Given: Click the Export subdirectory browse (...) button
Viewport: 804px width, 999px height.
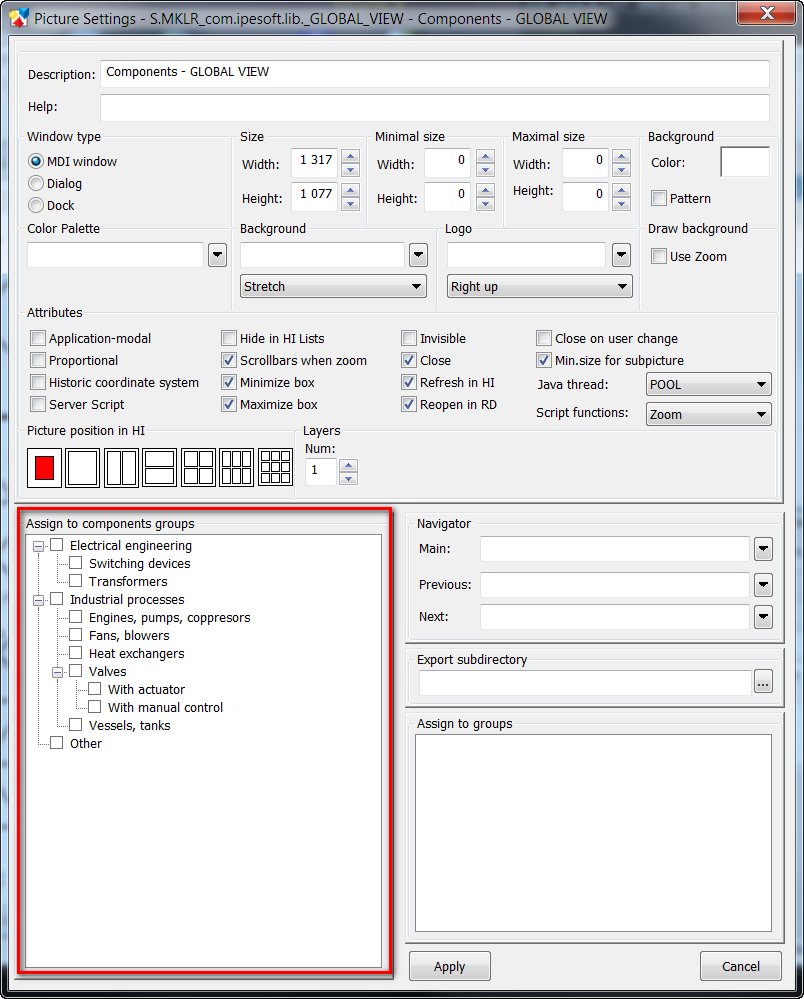Looking at the screenshot, I should click(763, 683).
